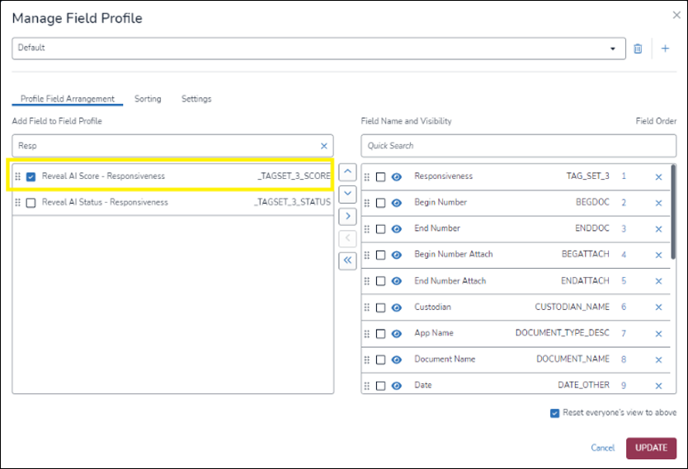Remove Responsiveness field with X icon
688x469 pixels.
pos(658,176)
